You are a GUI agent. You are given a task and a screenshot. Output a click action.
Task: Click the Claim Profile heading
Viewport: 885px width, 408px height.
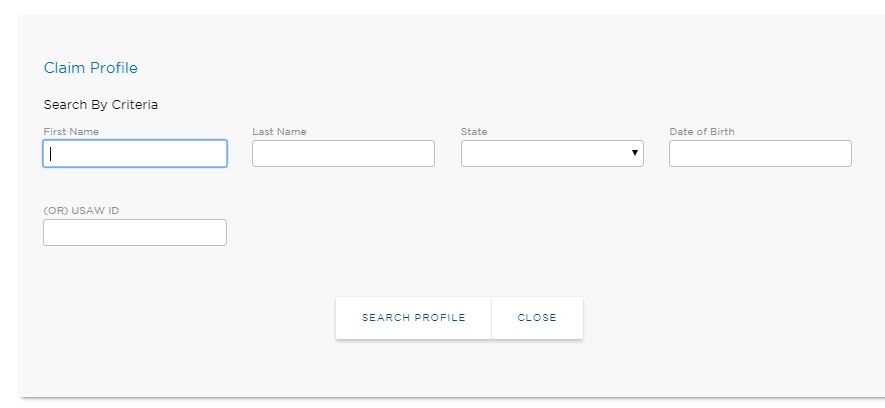point(91,68)
